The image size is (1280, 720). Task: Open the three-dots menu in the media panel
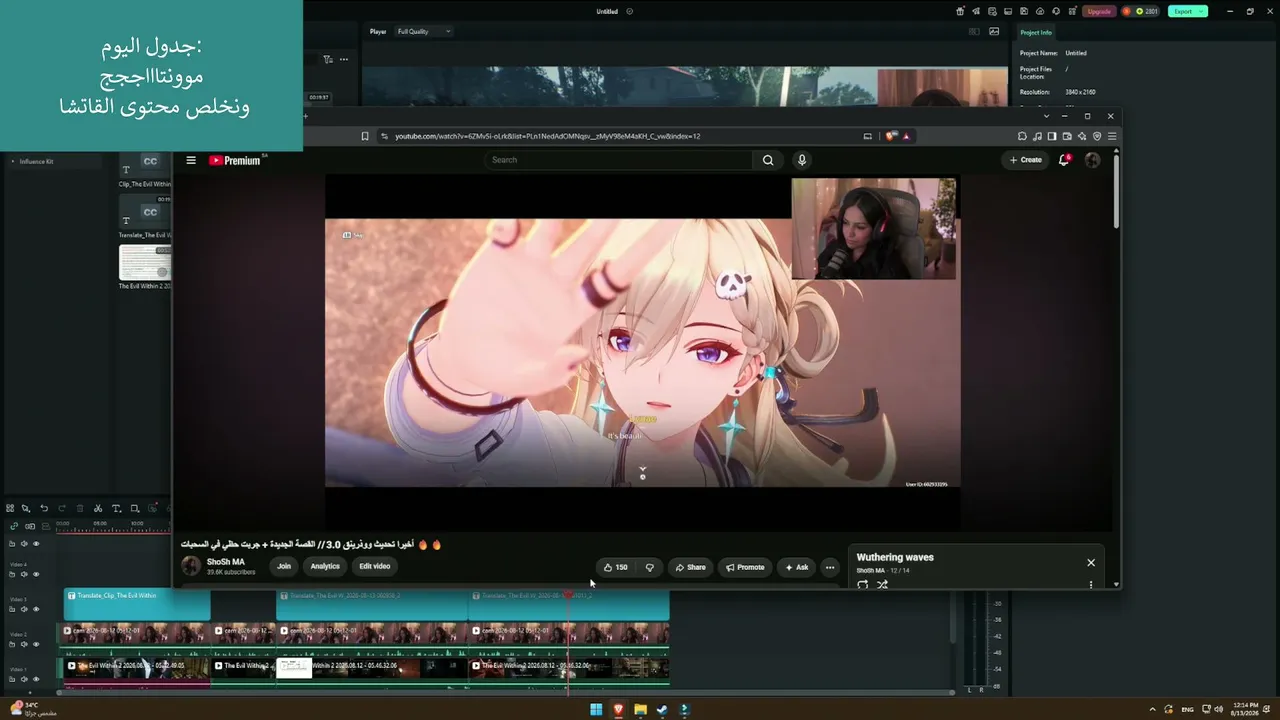coord(344,59)
